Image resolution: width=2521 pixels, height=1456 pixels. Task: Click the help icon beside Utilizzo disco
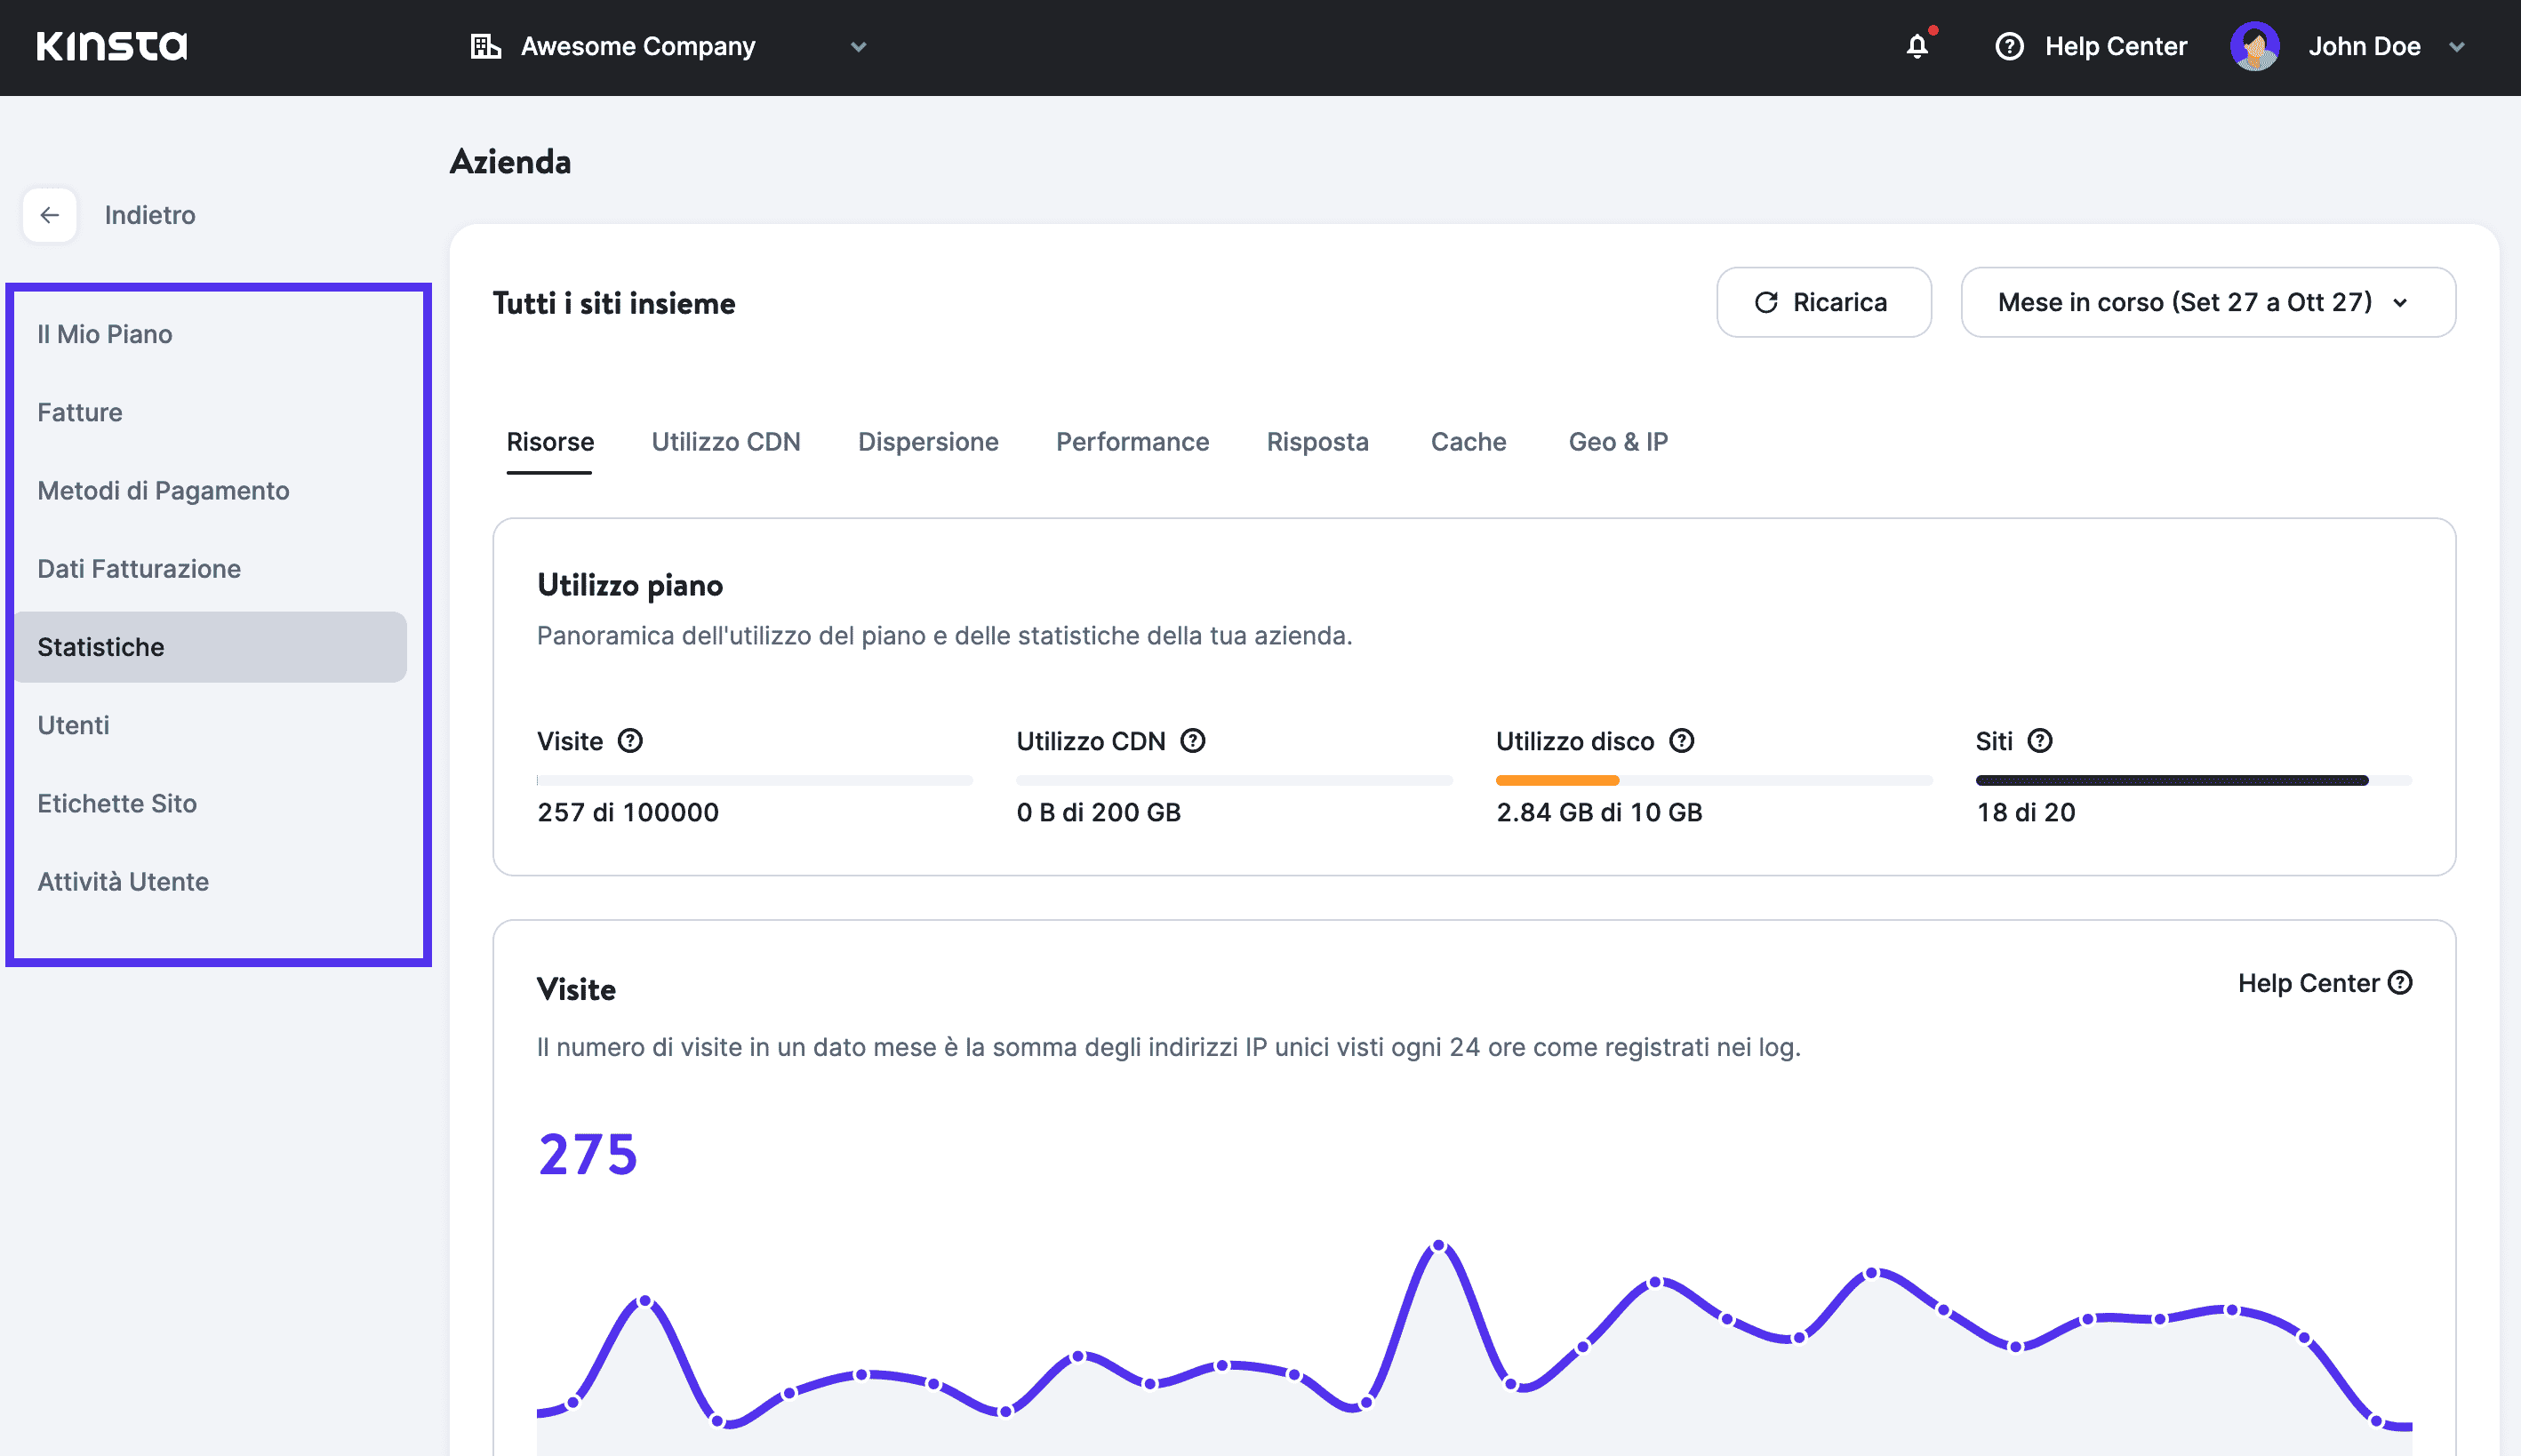click(x=1682, y=741)
